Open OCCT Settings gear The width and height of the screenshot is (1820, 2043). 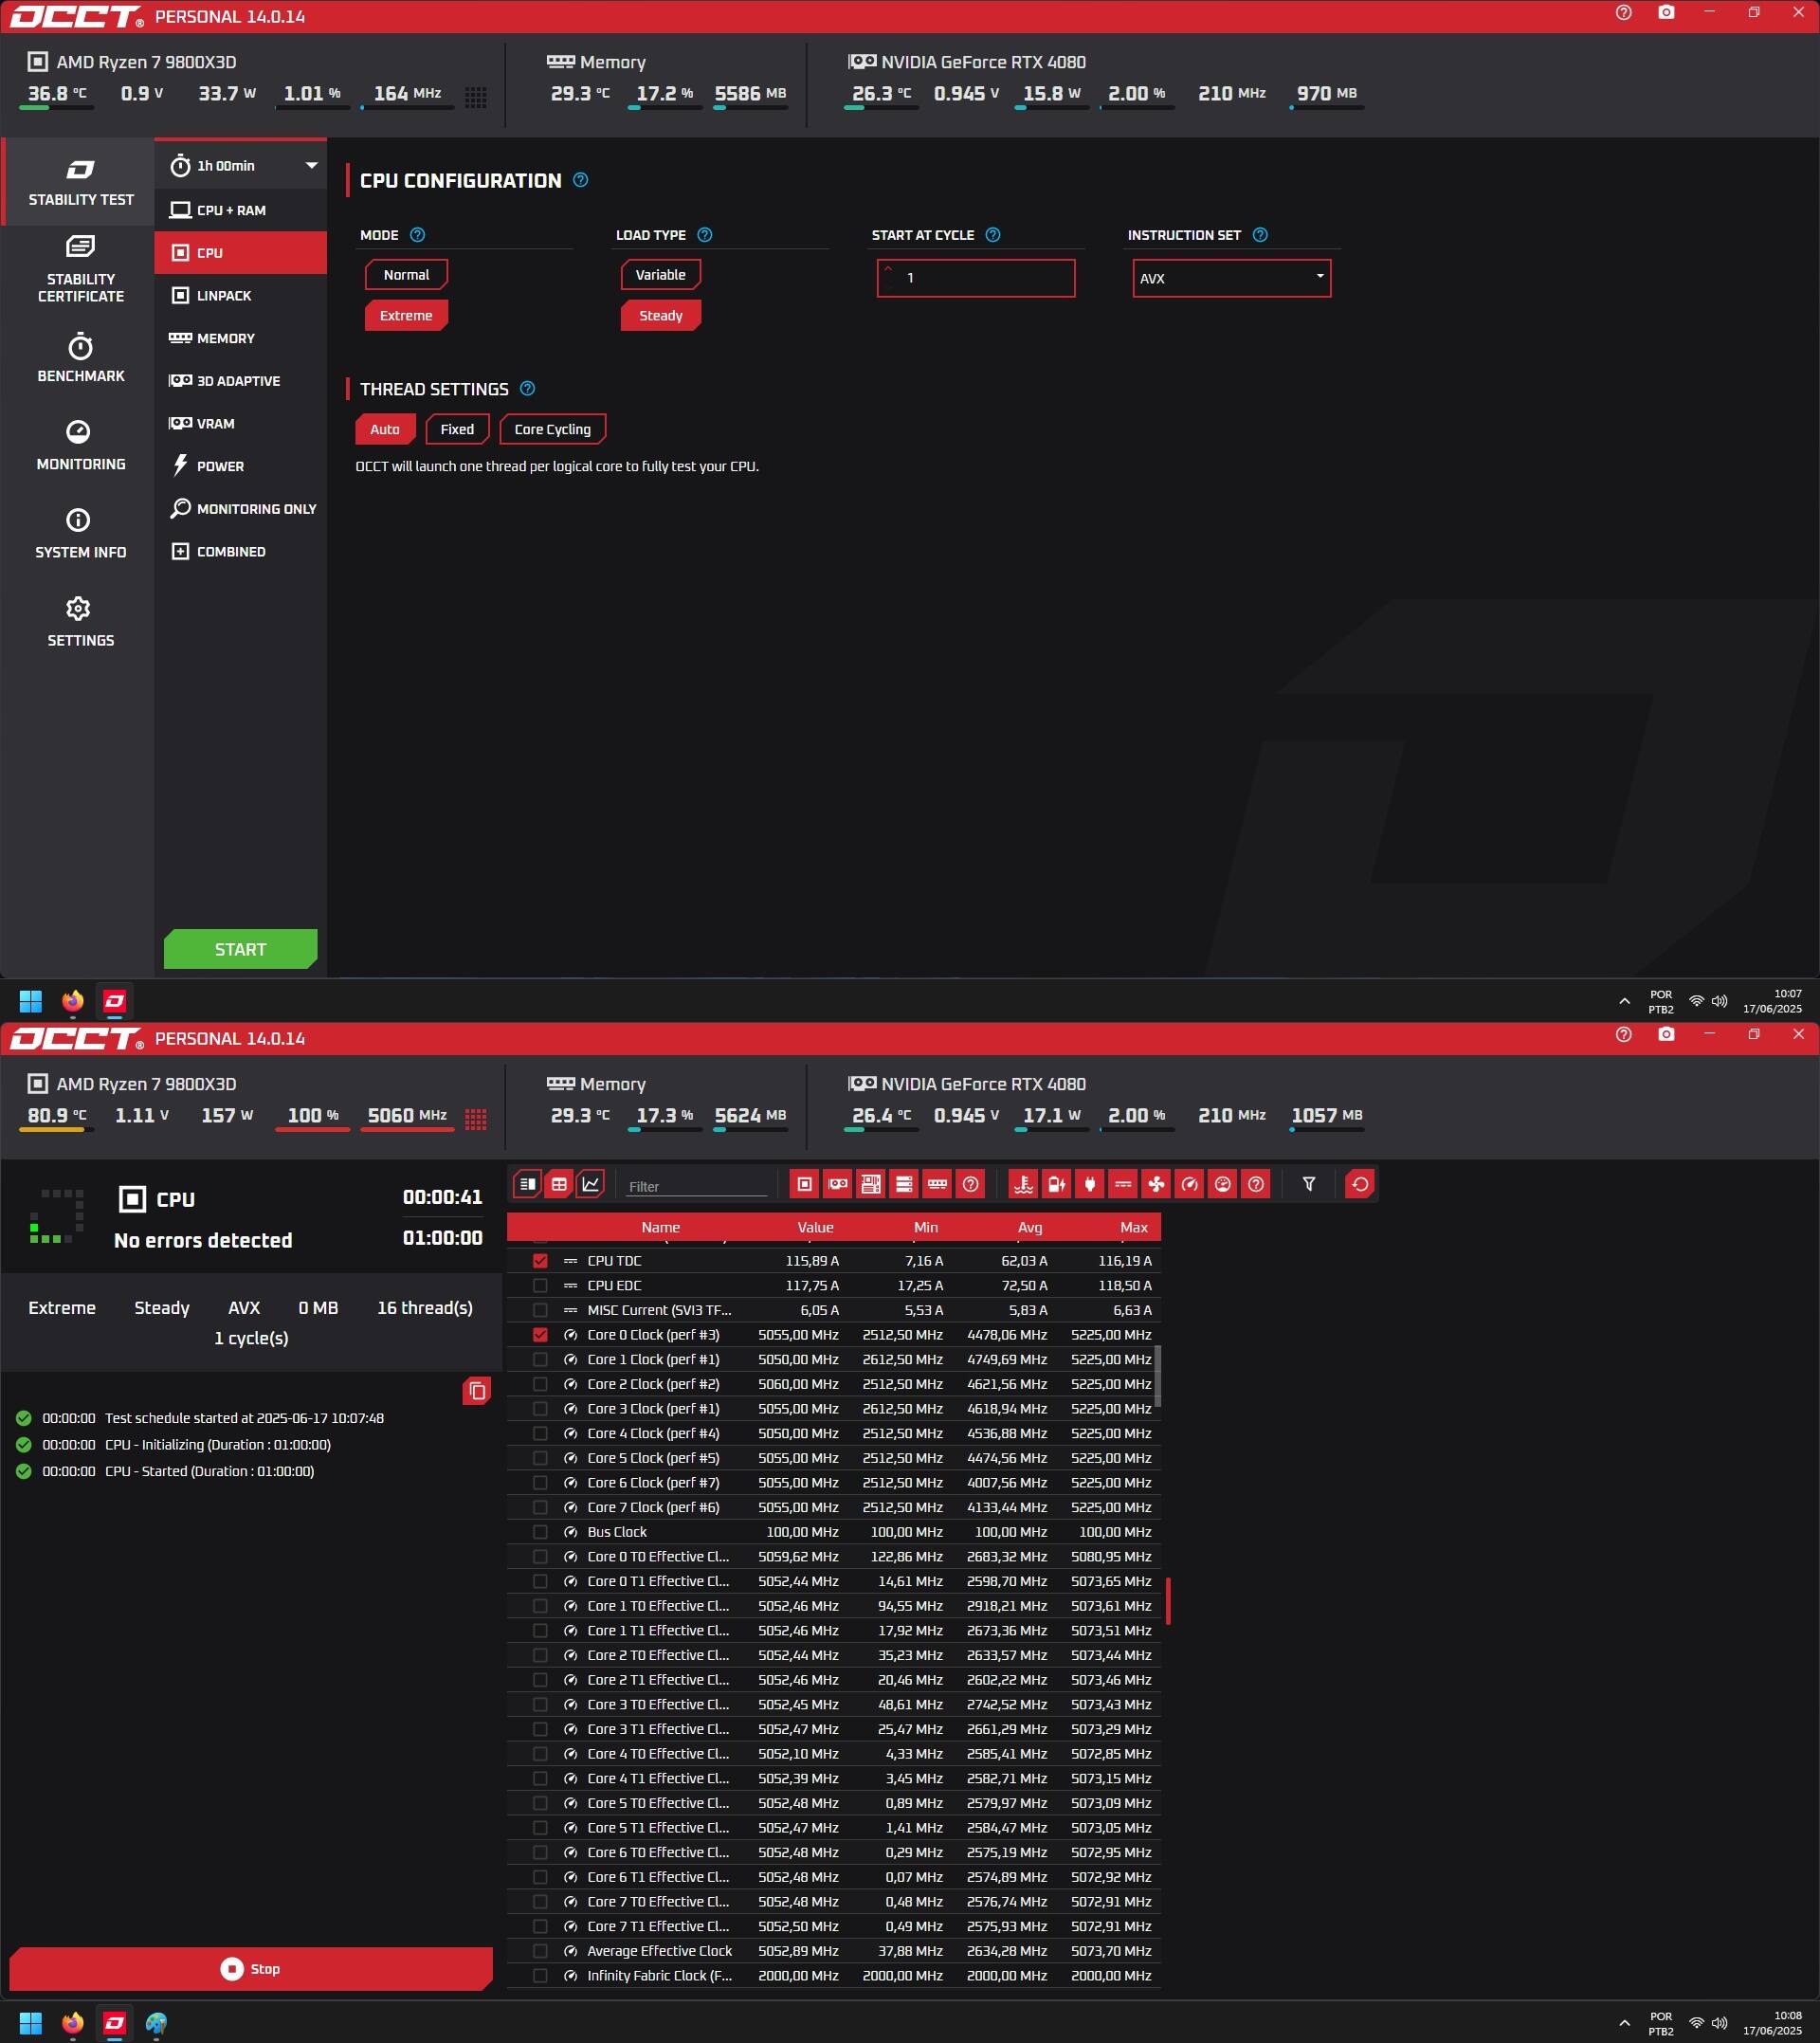tap(80, 621)
